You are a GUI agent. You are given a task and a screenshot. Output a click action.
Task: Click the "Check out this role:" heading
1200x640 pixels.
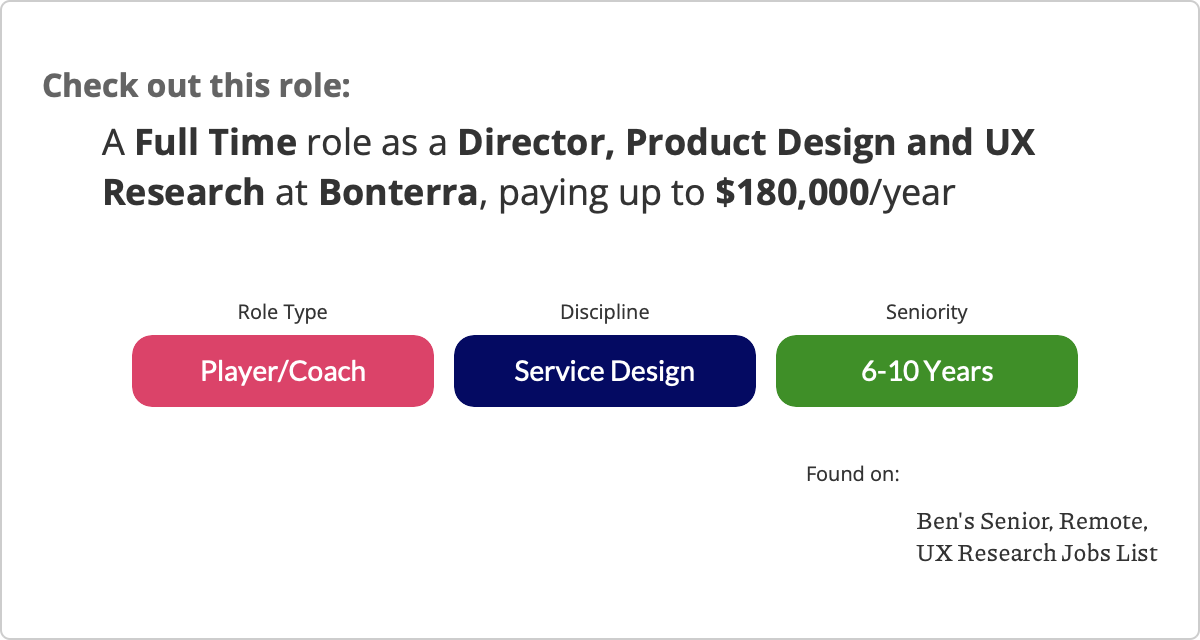pos(196,85)
